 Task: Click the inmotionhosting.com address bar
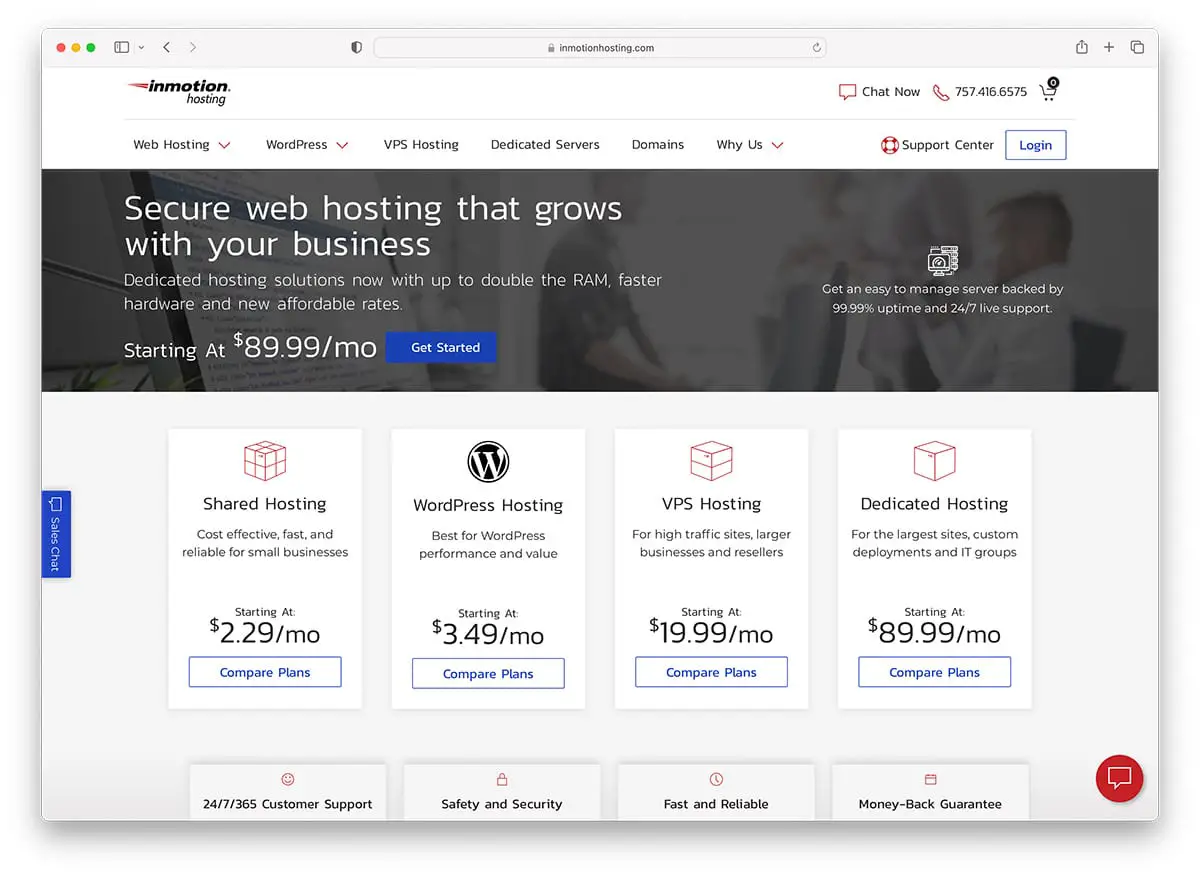(600, 47)
